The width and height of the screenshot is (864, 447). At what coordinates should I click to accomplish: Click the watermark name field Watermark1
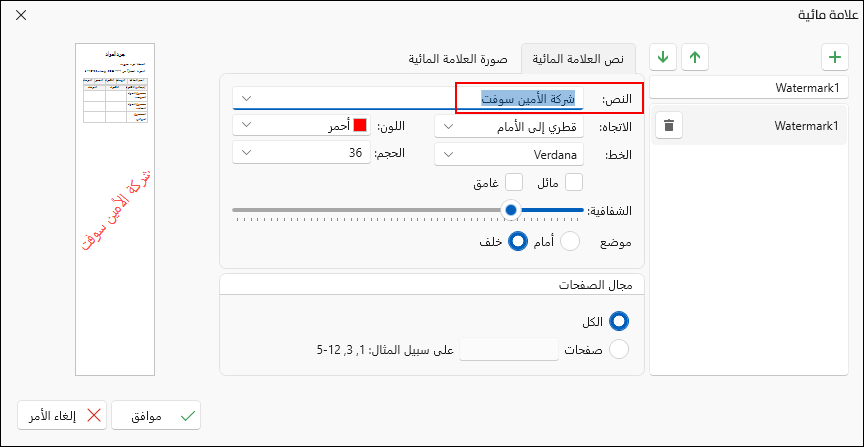pos(749,87)
